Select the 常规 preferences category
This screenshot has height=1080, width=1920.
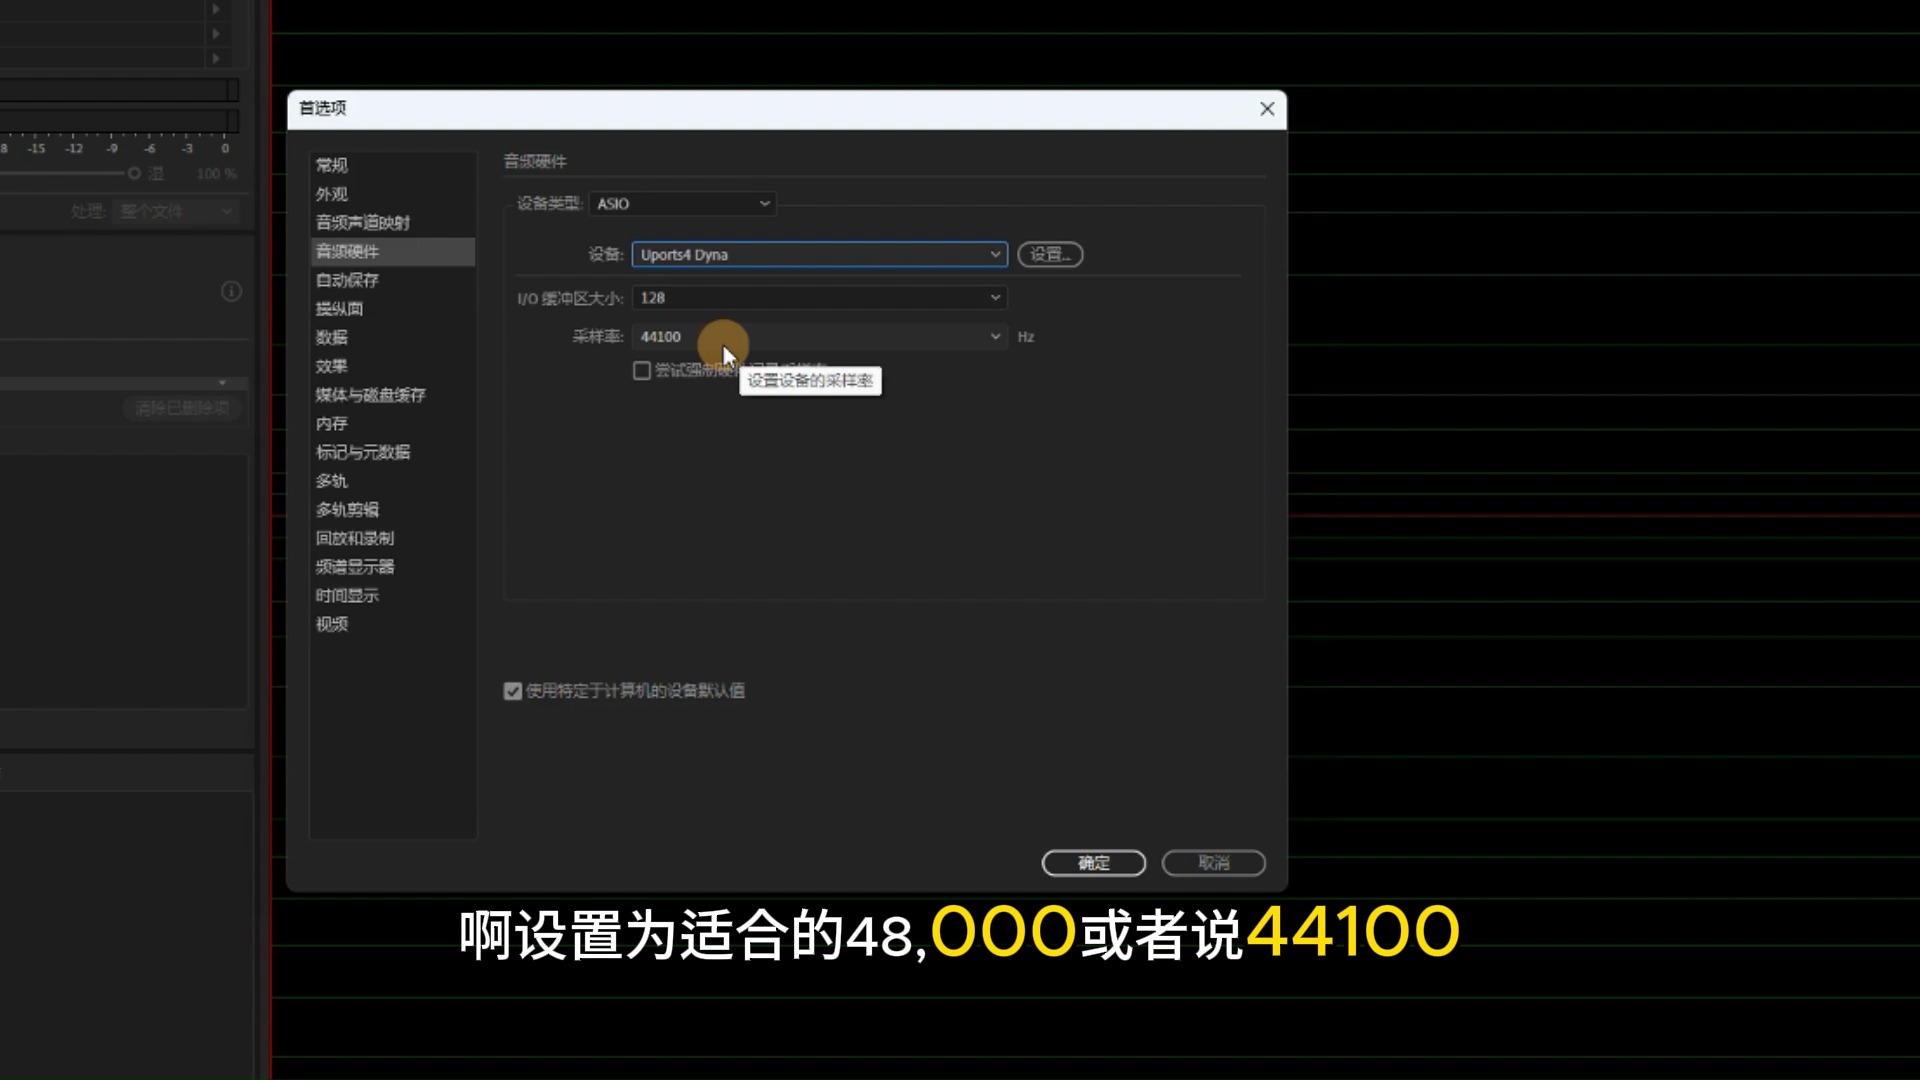(x=331, y=165)
